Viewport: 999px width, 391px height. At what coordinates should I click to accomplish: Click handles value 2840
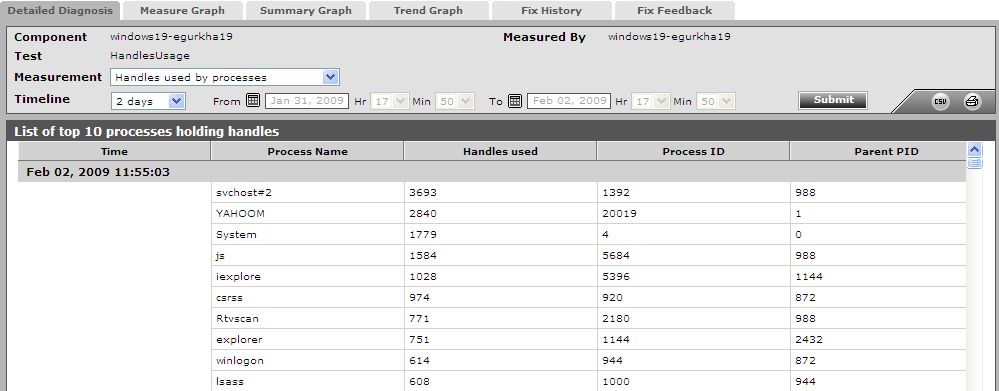tap(423, 213)
